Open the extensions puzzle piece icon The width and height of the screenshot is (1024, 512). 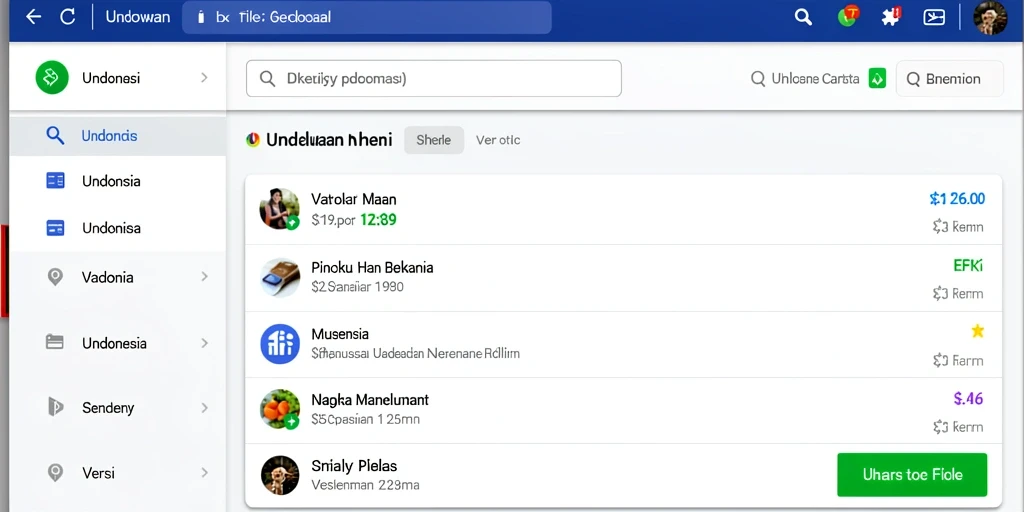[x=891, y=16]
